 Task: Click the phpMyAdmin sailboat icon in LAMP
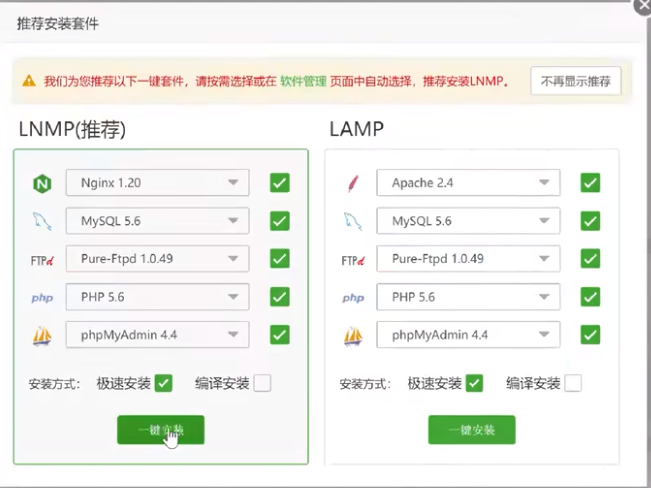(353, 336)
